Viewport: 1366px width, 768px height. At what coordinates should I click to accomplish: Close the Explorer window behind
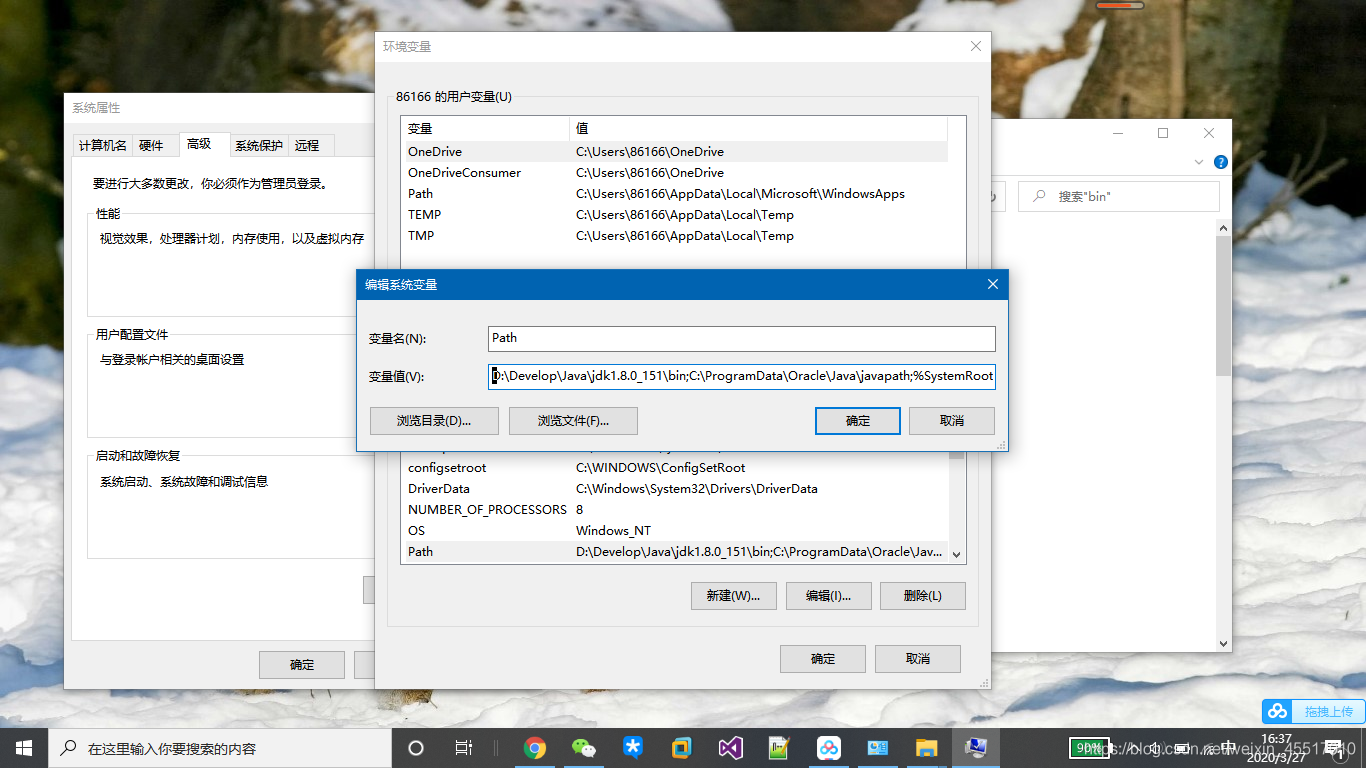tap(1209, 133)
